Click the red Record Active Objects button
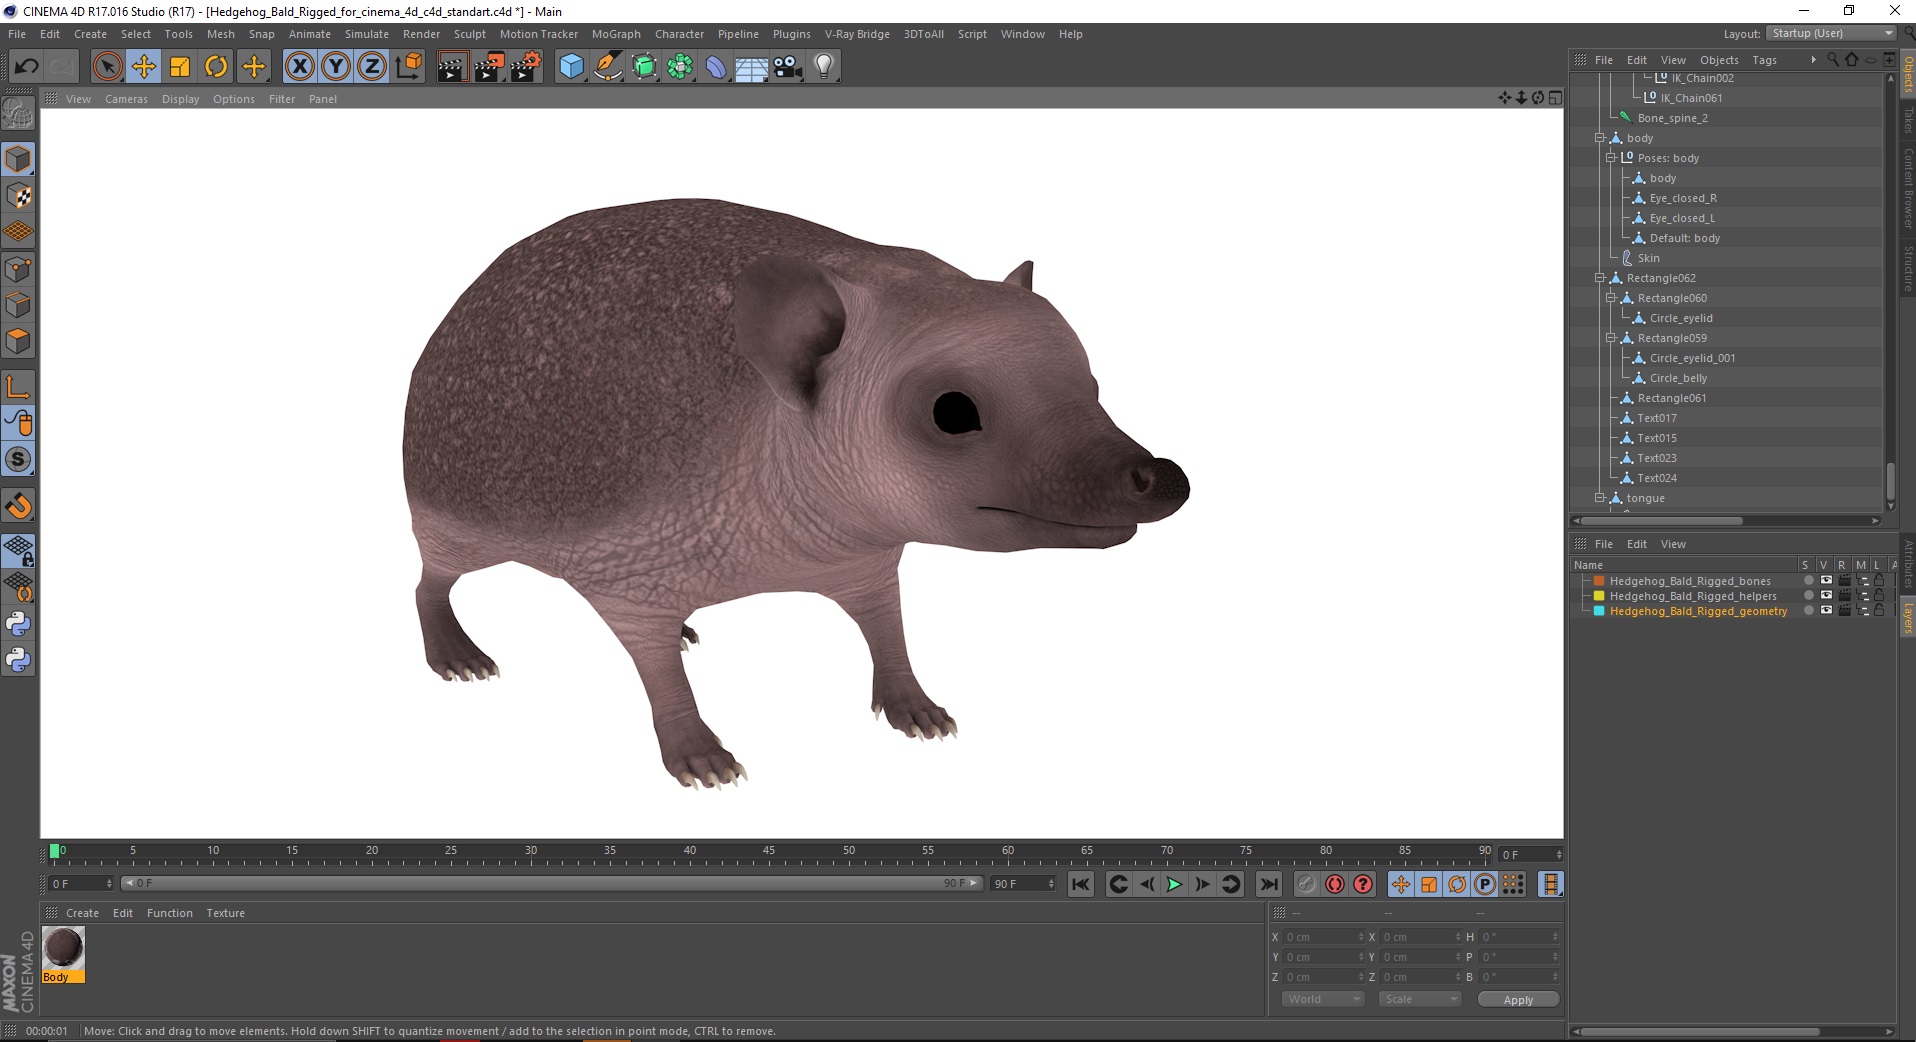This screenshot has height=1042, width=1916. [1335, 884]
